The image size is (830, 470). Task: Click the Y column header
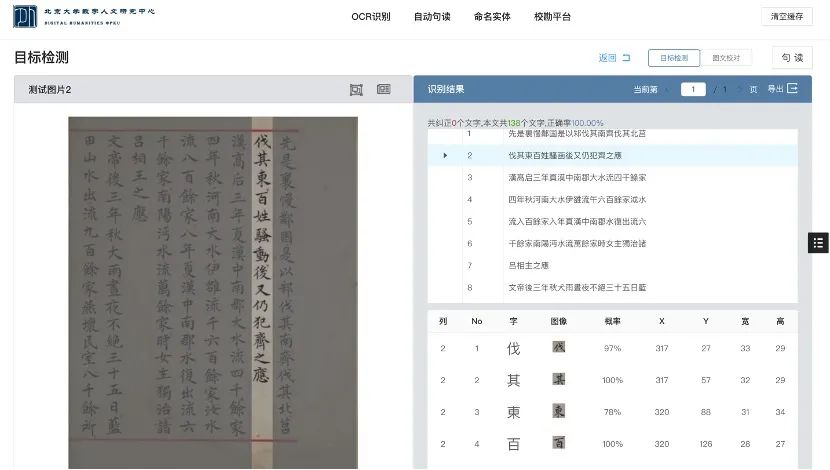tap(706, 321)
